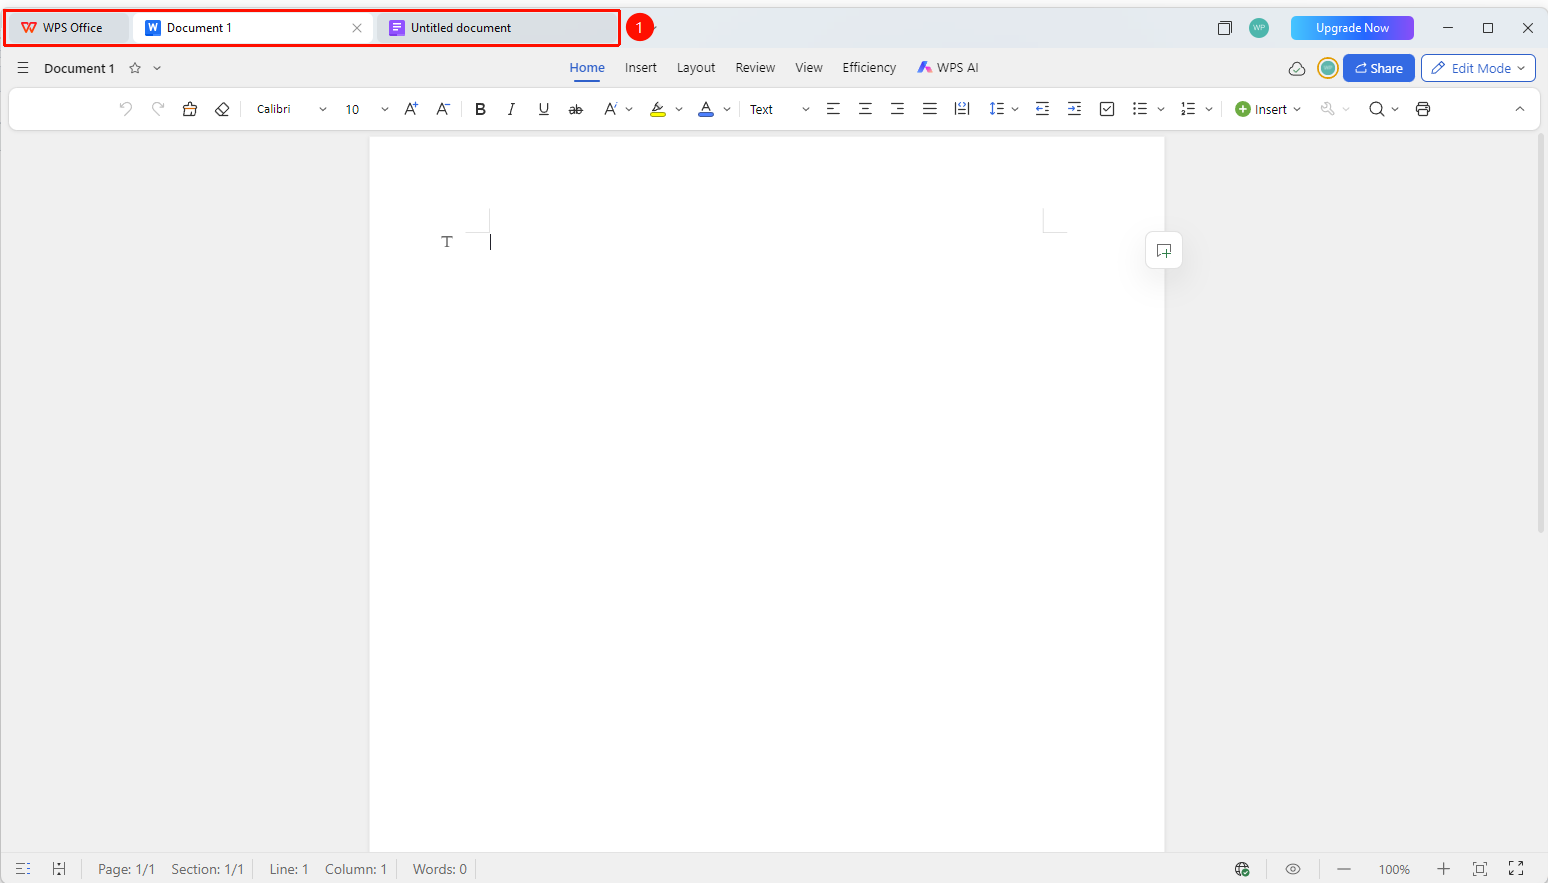The image size is (1548, 883).
Task: Open the Edit Mode dropdown
Action: coord(1478,68)
